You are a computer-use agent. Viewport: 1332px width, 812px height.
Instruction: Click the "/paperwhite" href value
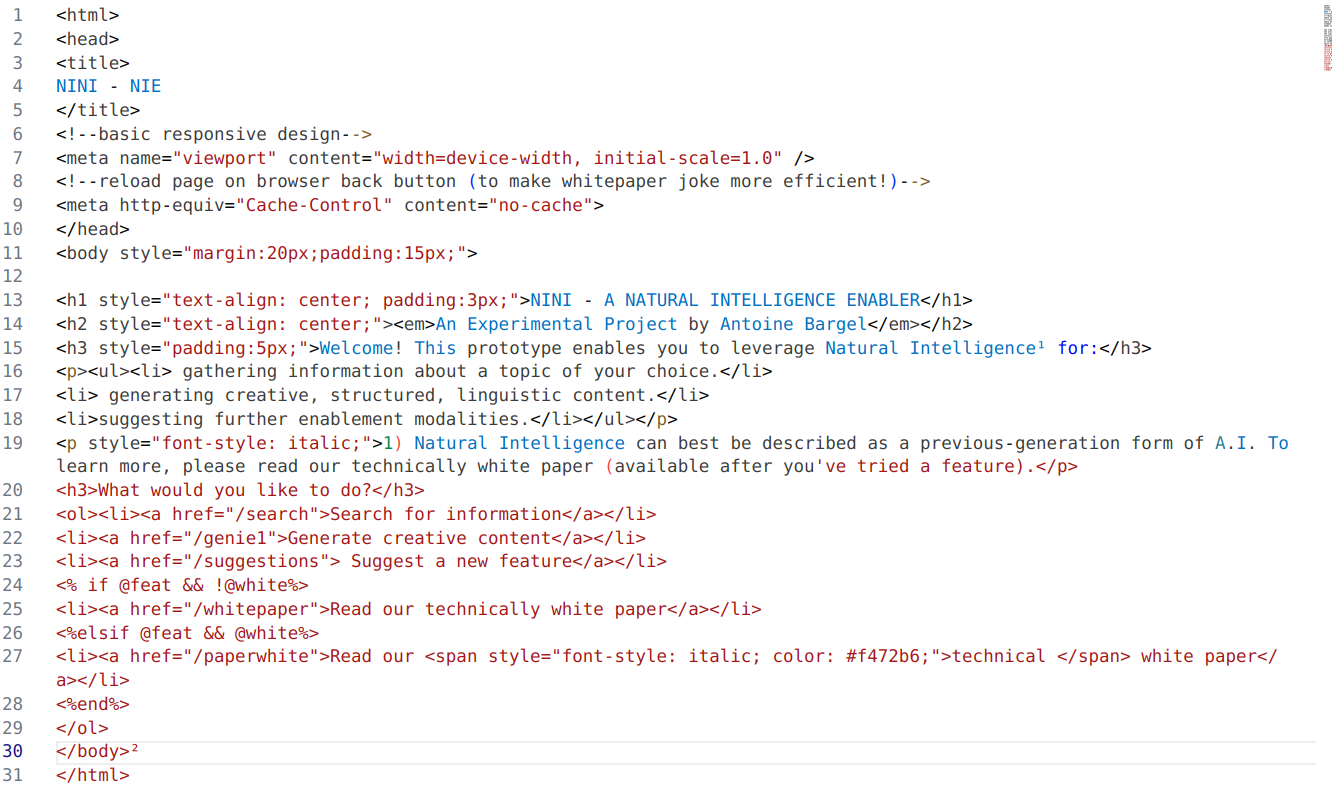click(x=256, y=656)
